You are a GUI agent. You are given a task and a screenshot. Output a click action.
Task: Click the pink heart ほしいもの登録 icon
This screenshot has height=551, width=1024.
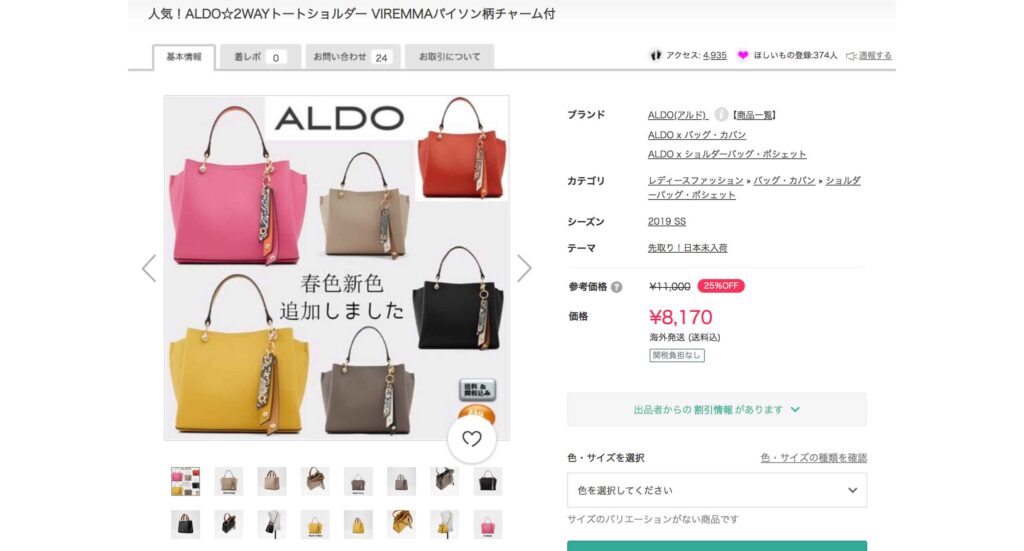click(x=743, y=55)
